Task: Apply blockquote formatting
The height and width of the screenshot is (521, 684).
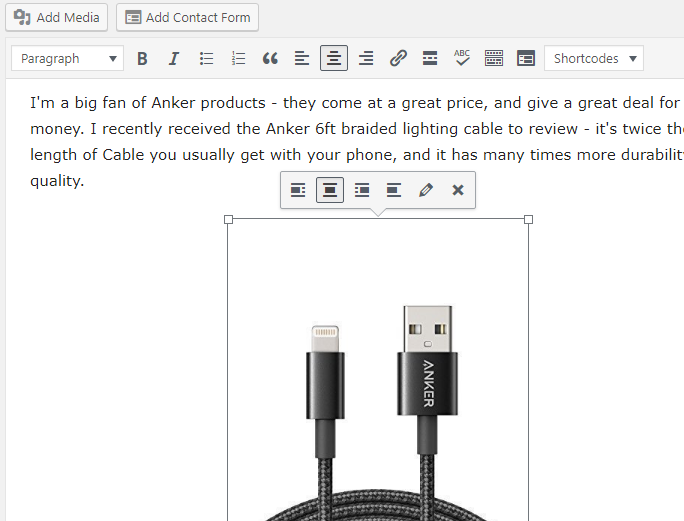Action: (x=270, y=58)
